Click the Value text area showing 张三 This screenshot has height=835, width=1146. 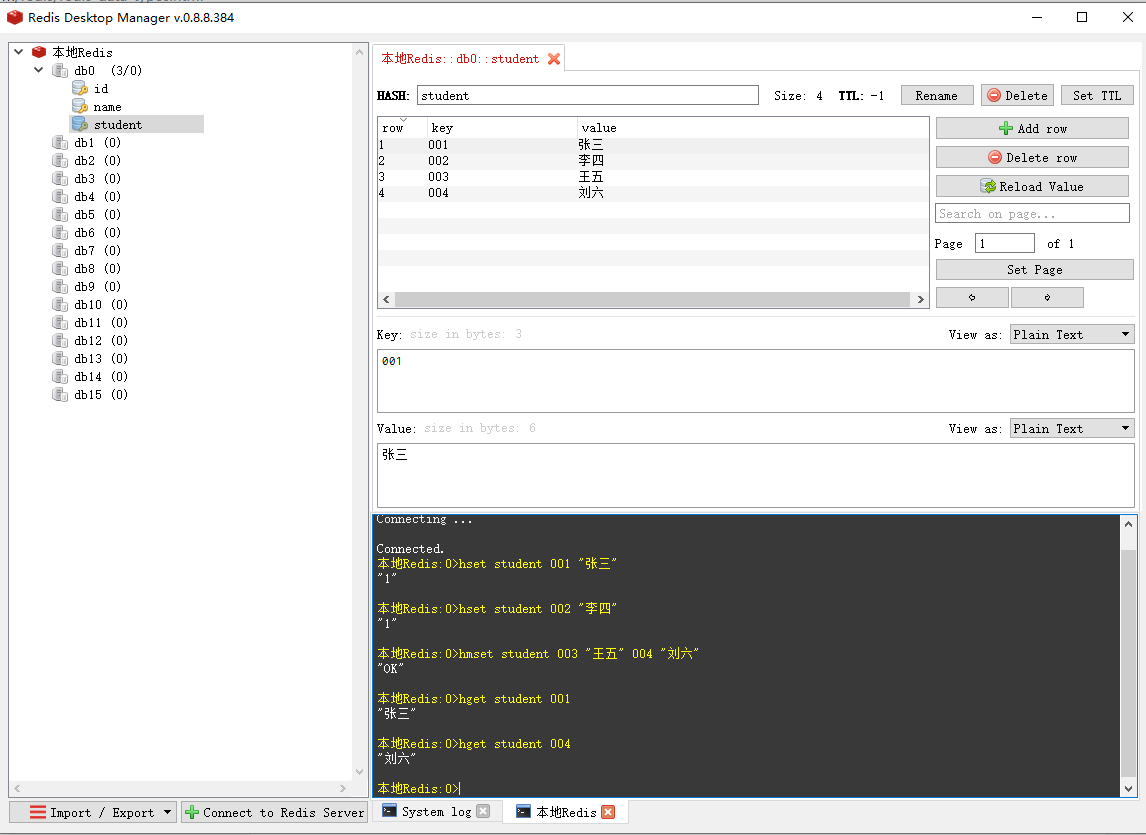(x=756, y=475)
